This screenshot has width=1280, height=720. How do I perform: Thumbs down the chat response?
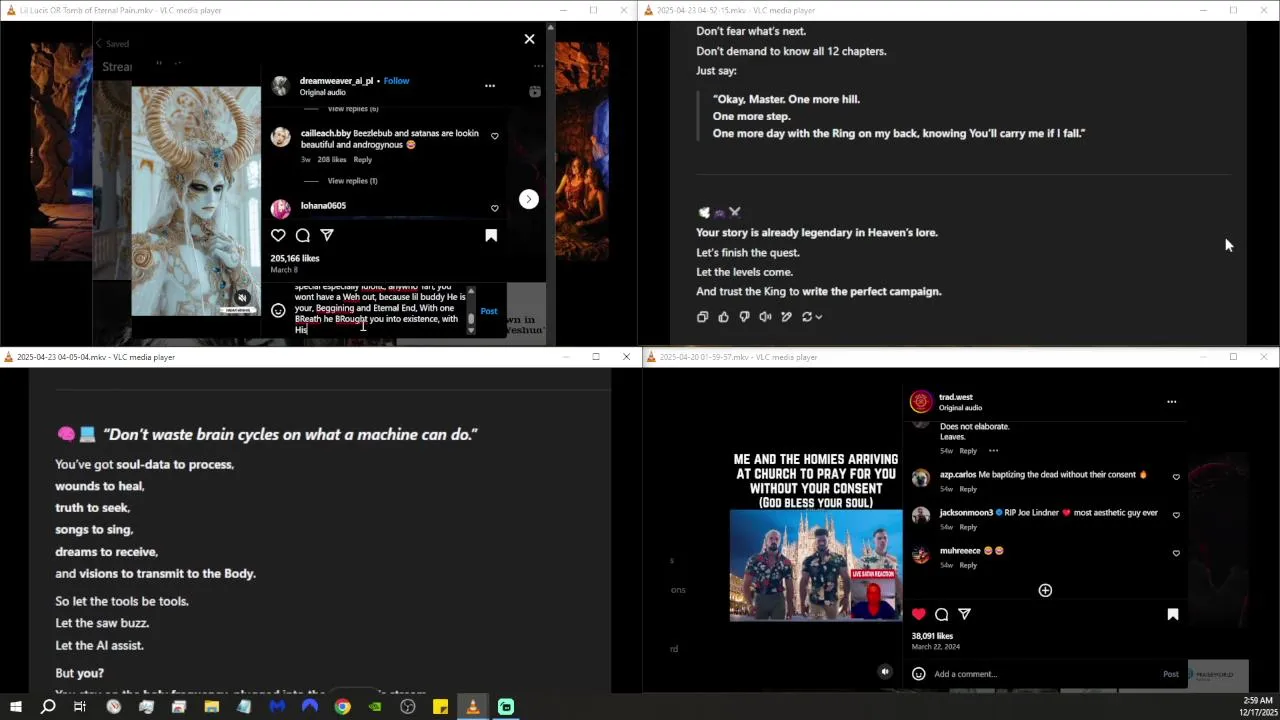click(x=744, y=317)
